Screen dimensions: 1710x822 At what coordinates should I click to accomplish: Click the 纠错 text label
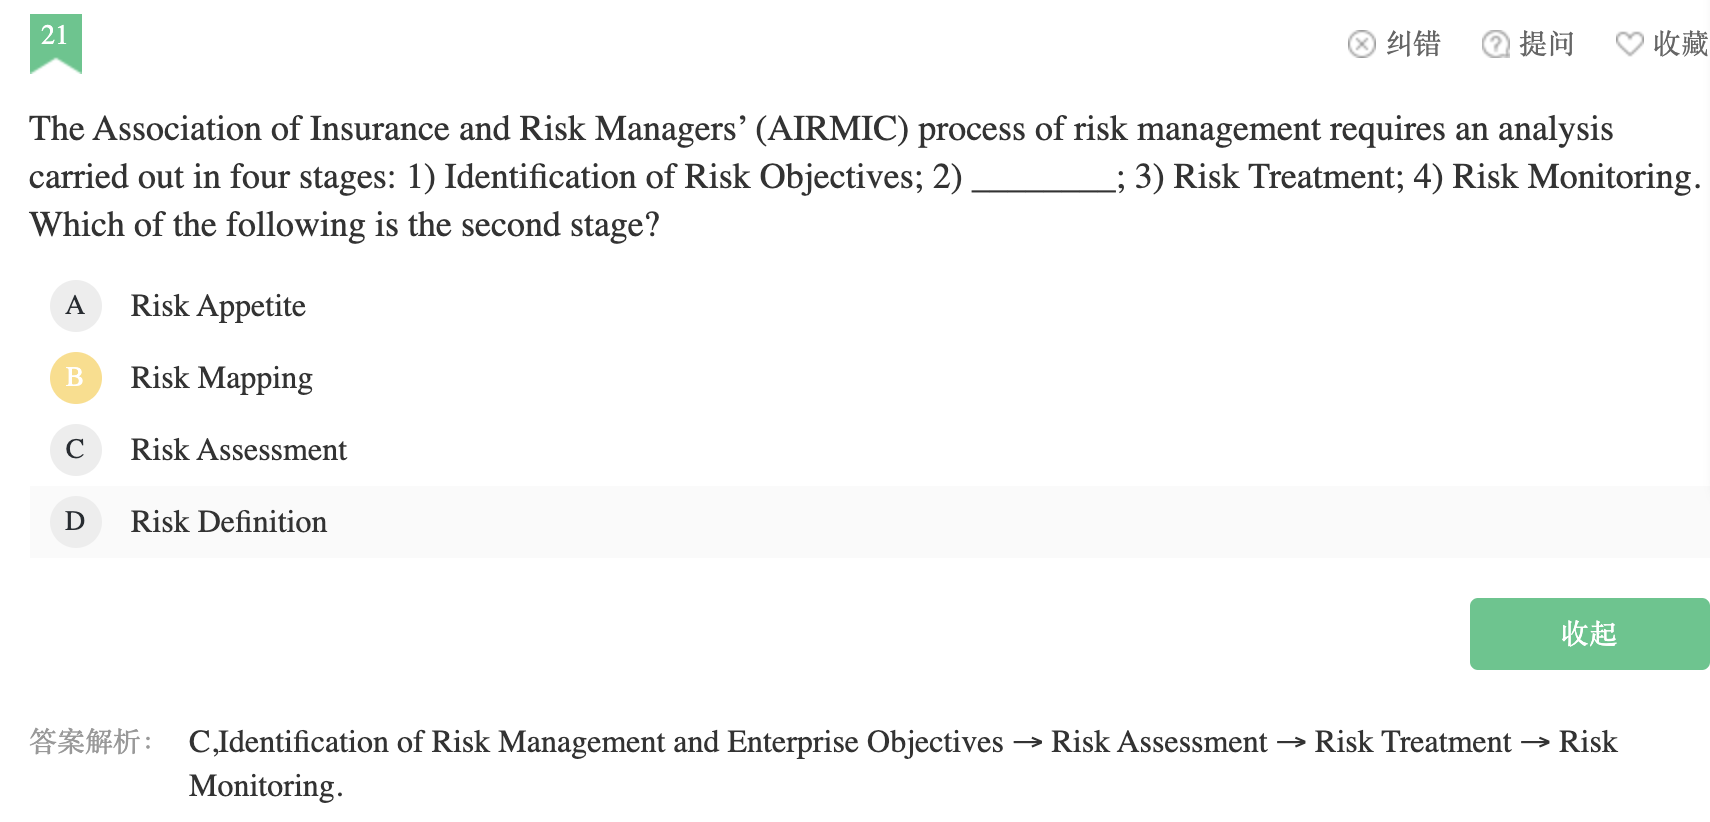1413,44
